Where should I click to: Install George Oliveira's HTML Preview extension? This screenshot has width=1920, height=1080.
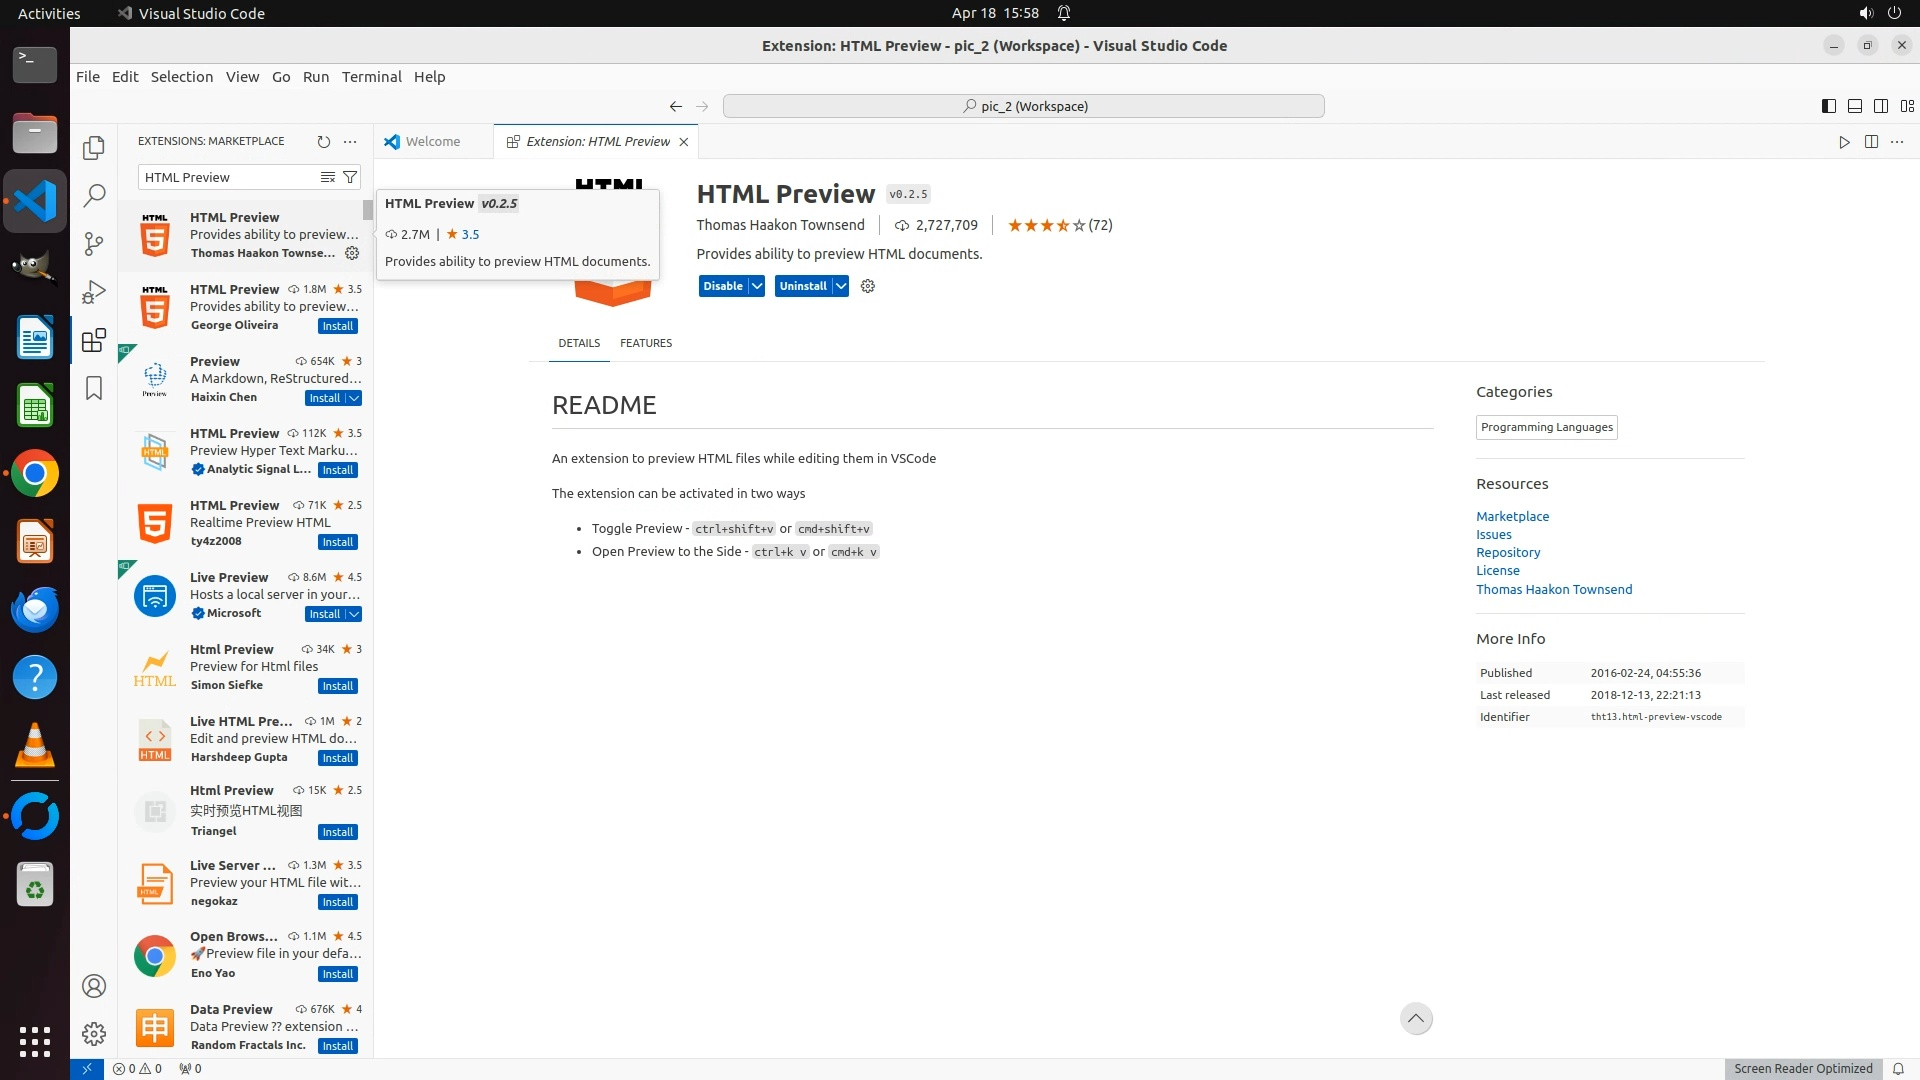click(337, 326)
